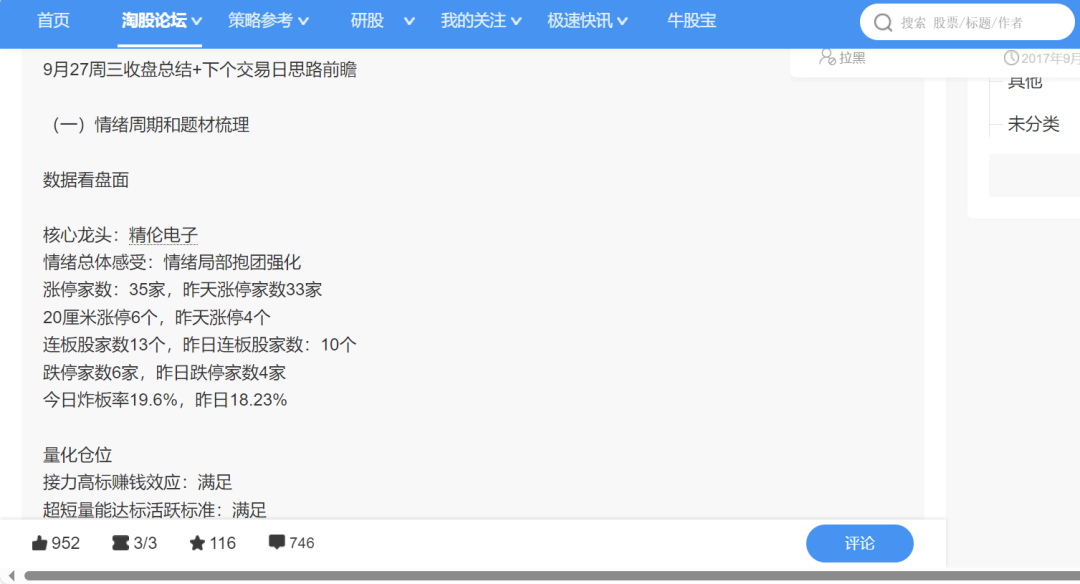Click the reward icon labeled 3/3
Screen dimensions: 1080x584
pyautogui.click(x=120, y=542)
